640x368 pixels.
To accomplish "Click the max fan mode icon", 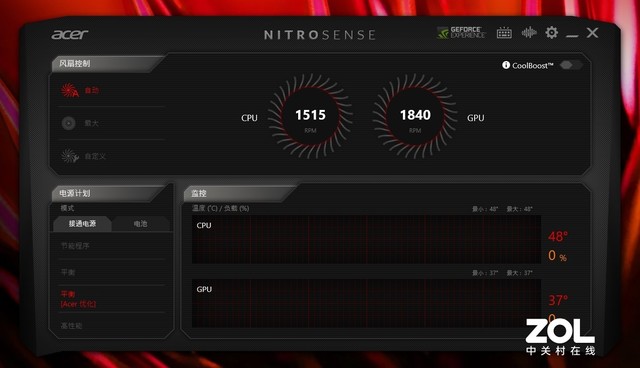I will click(x=68, y=123).
